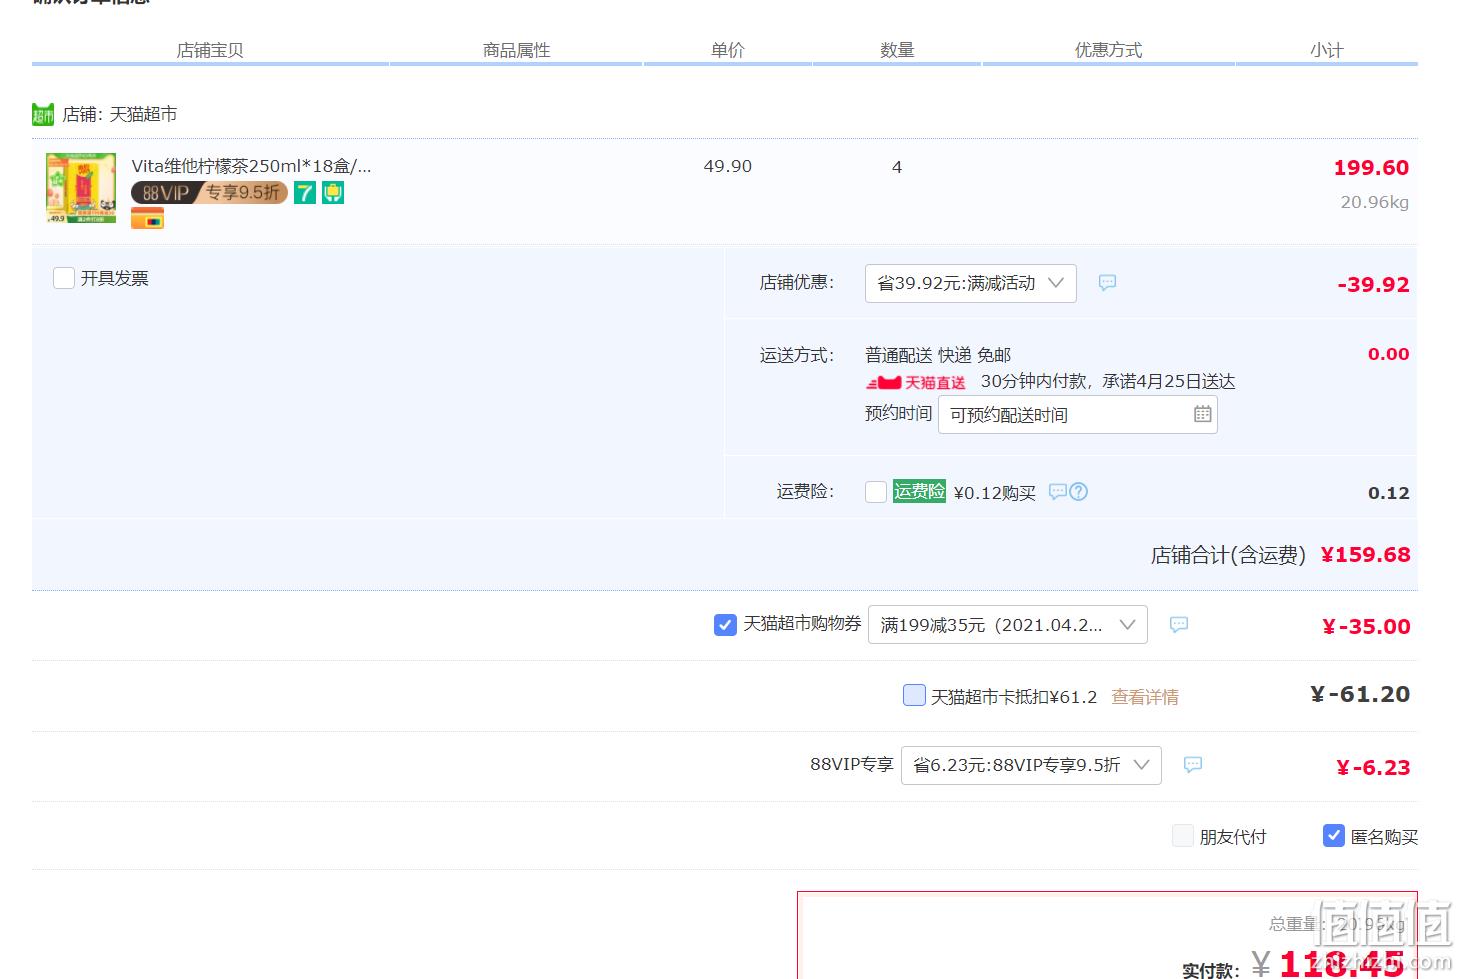Click the 可预约配送时间 input field

(x=1078, y=415)
